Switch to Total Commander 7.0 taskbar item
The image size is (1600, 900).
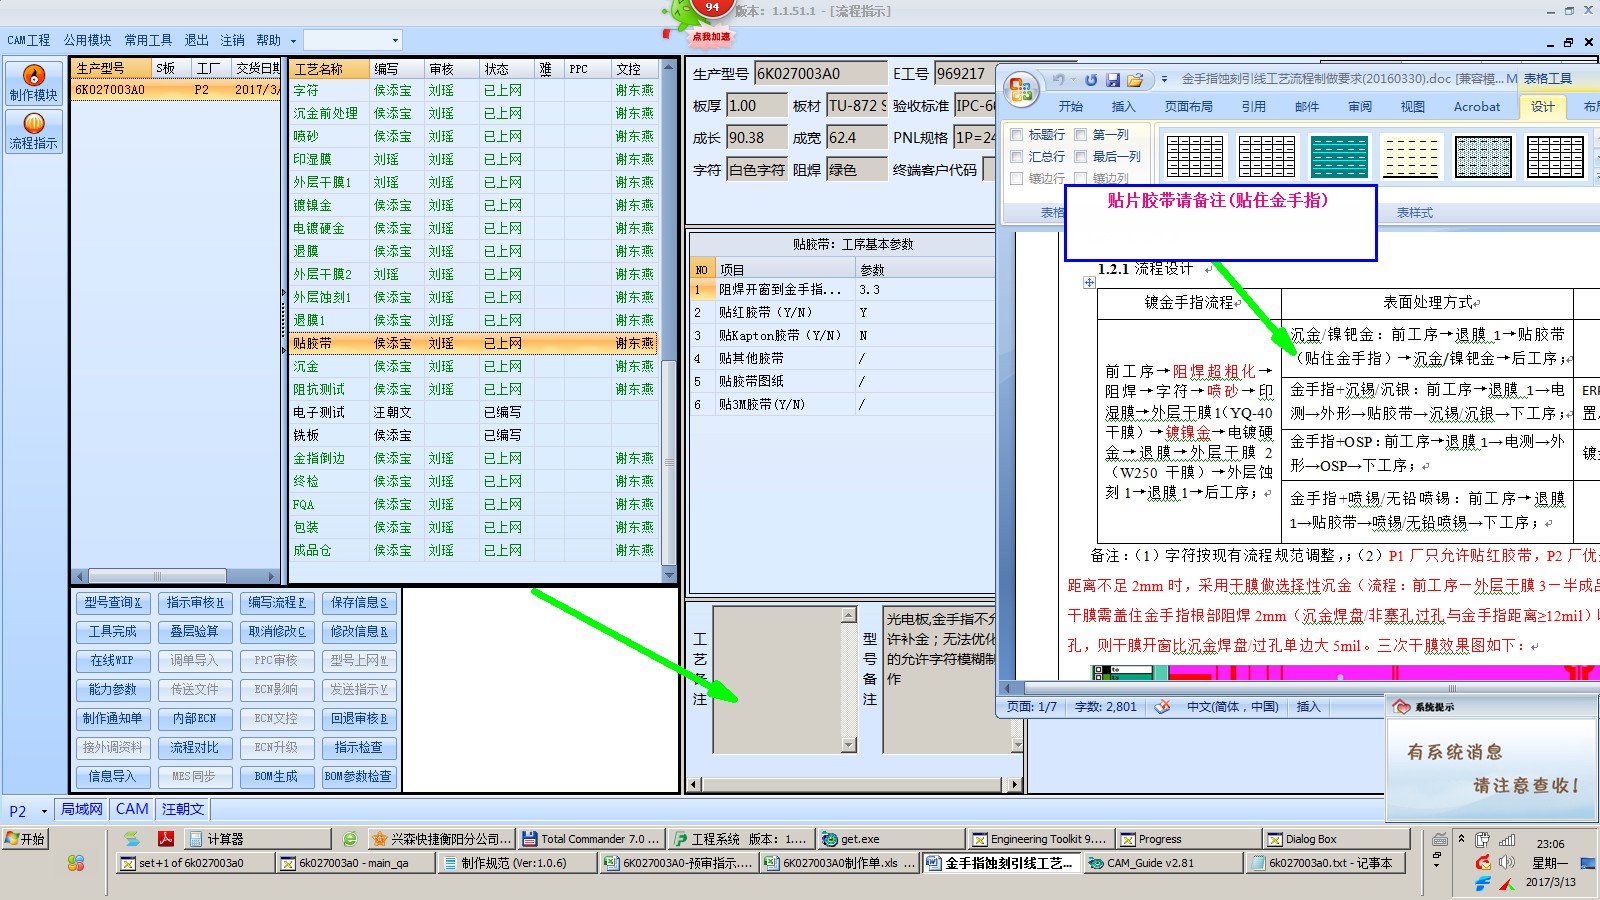click(x=592, y=839)
